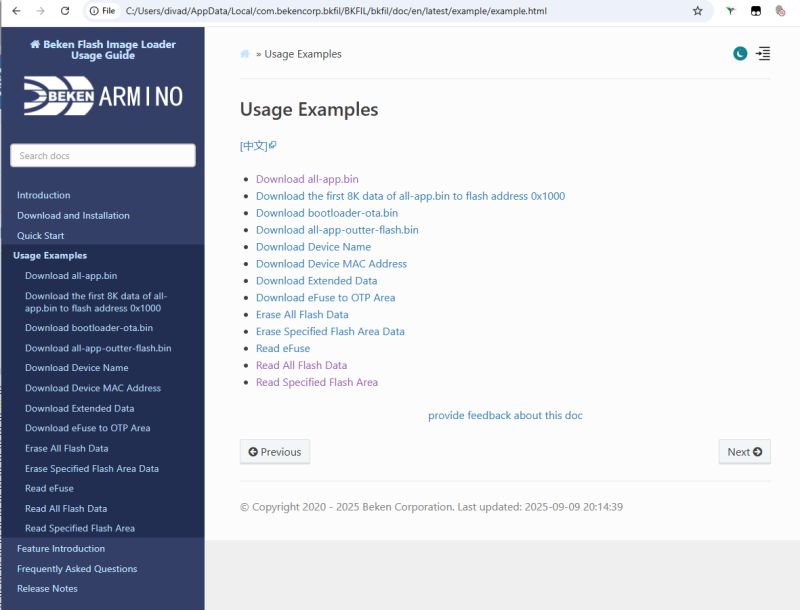This screenshot has width=800, height=610.
Task: Open content link Read eFuse
Action: click(x=283, y=348)
